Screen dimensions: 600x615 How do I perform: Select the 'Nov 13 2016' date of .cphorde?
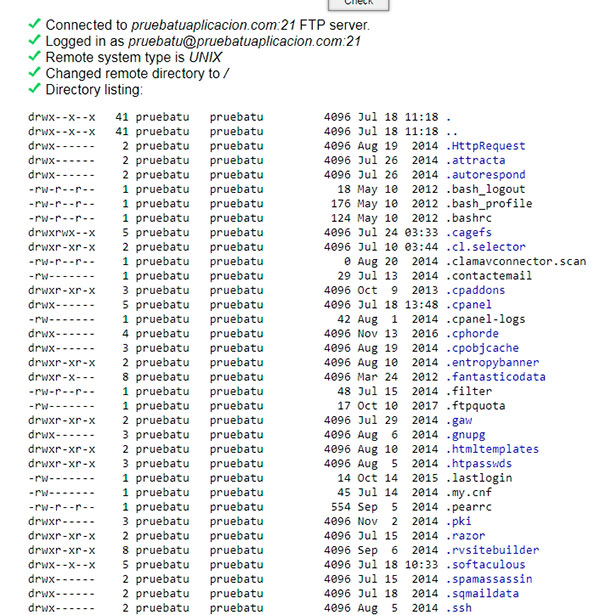point(398,334)
